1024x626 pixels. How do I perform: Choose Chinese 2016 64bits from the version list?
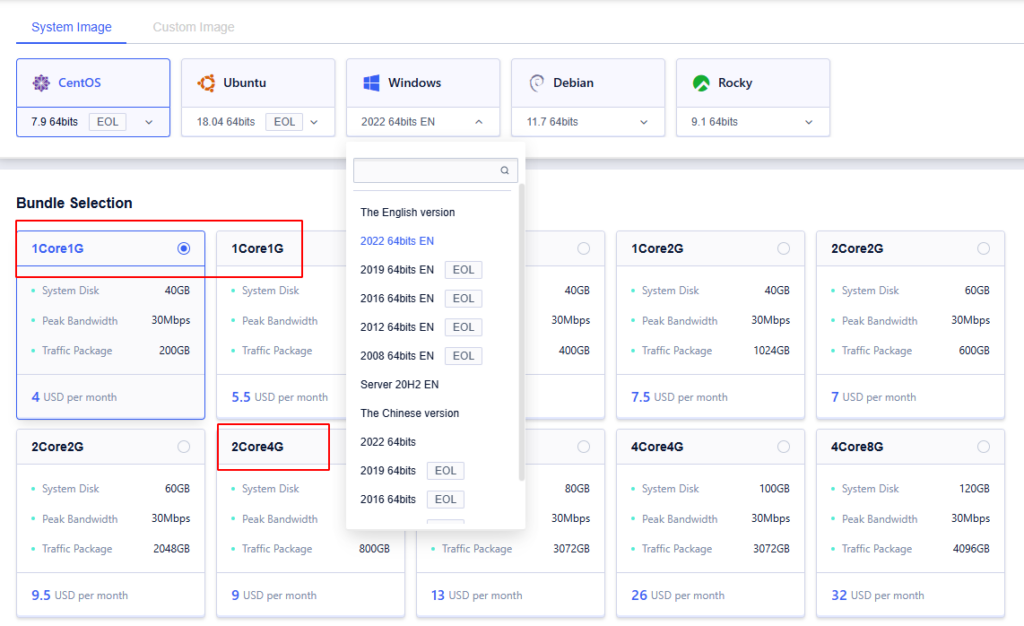point(388,499)
